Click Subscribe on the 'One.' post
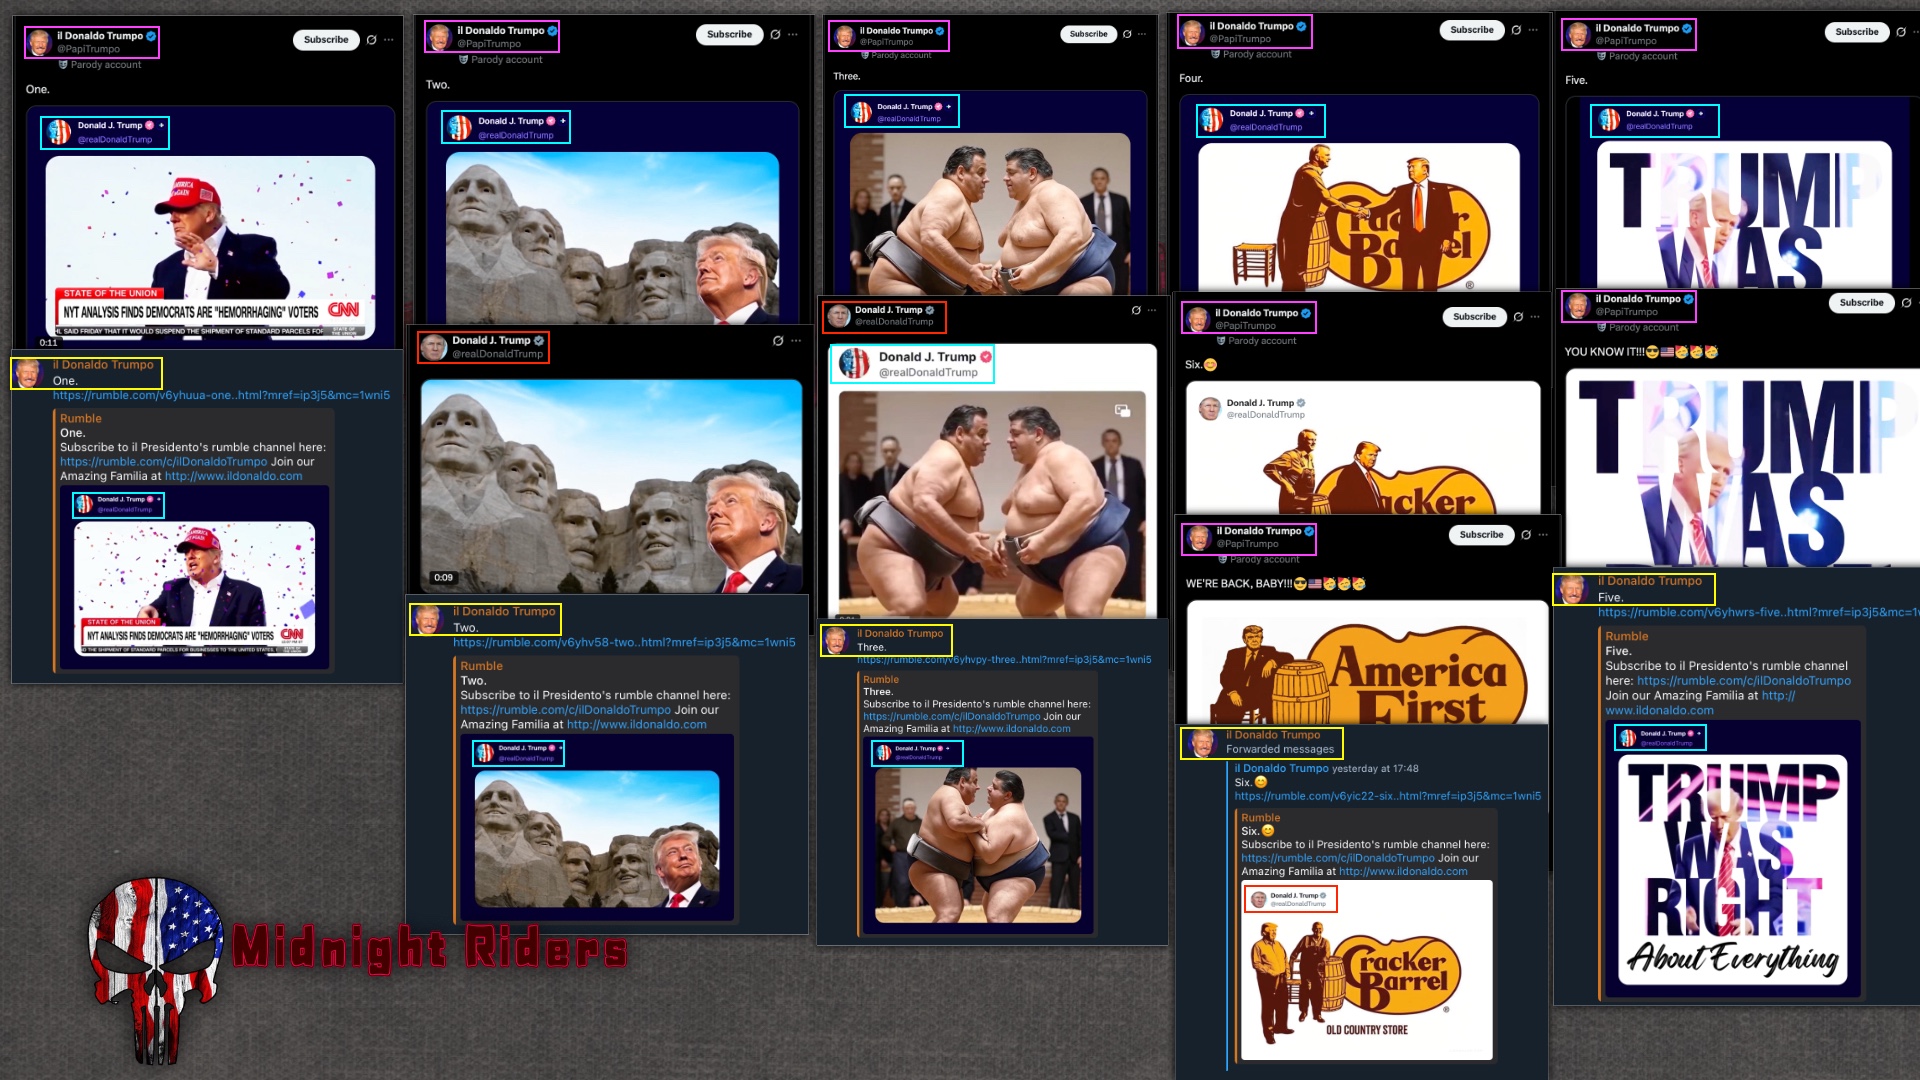Screen dimensions: 1920x1080 coord(326,40)
